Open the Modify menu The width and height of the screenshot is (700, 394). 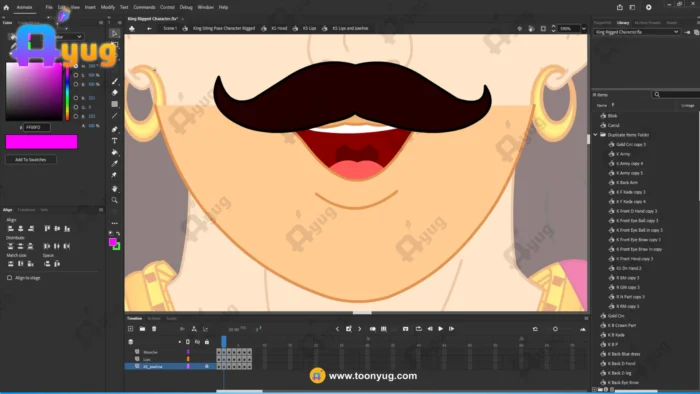pyautogui.click(x=108, y=7)
